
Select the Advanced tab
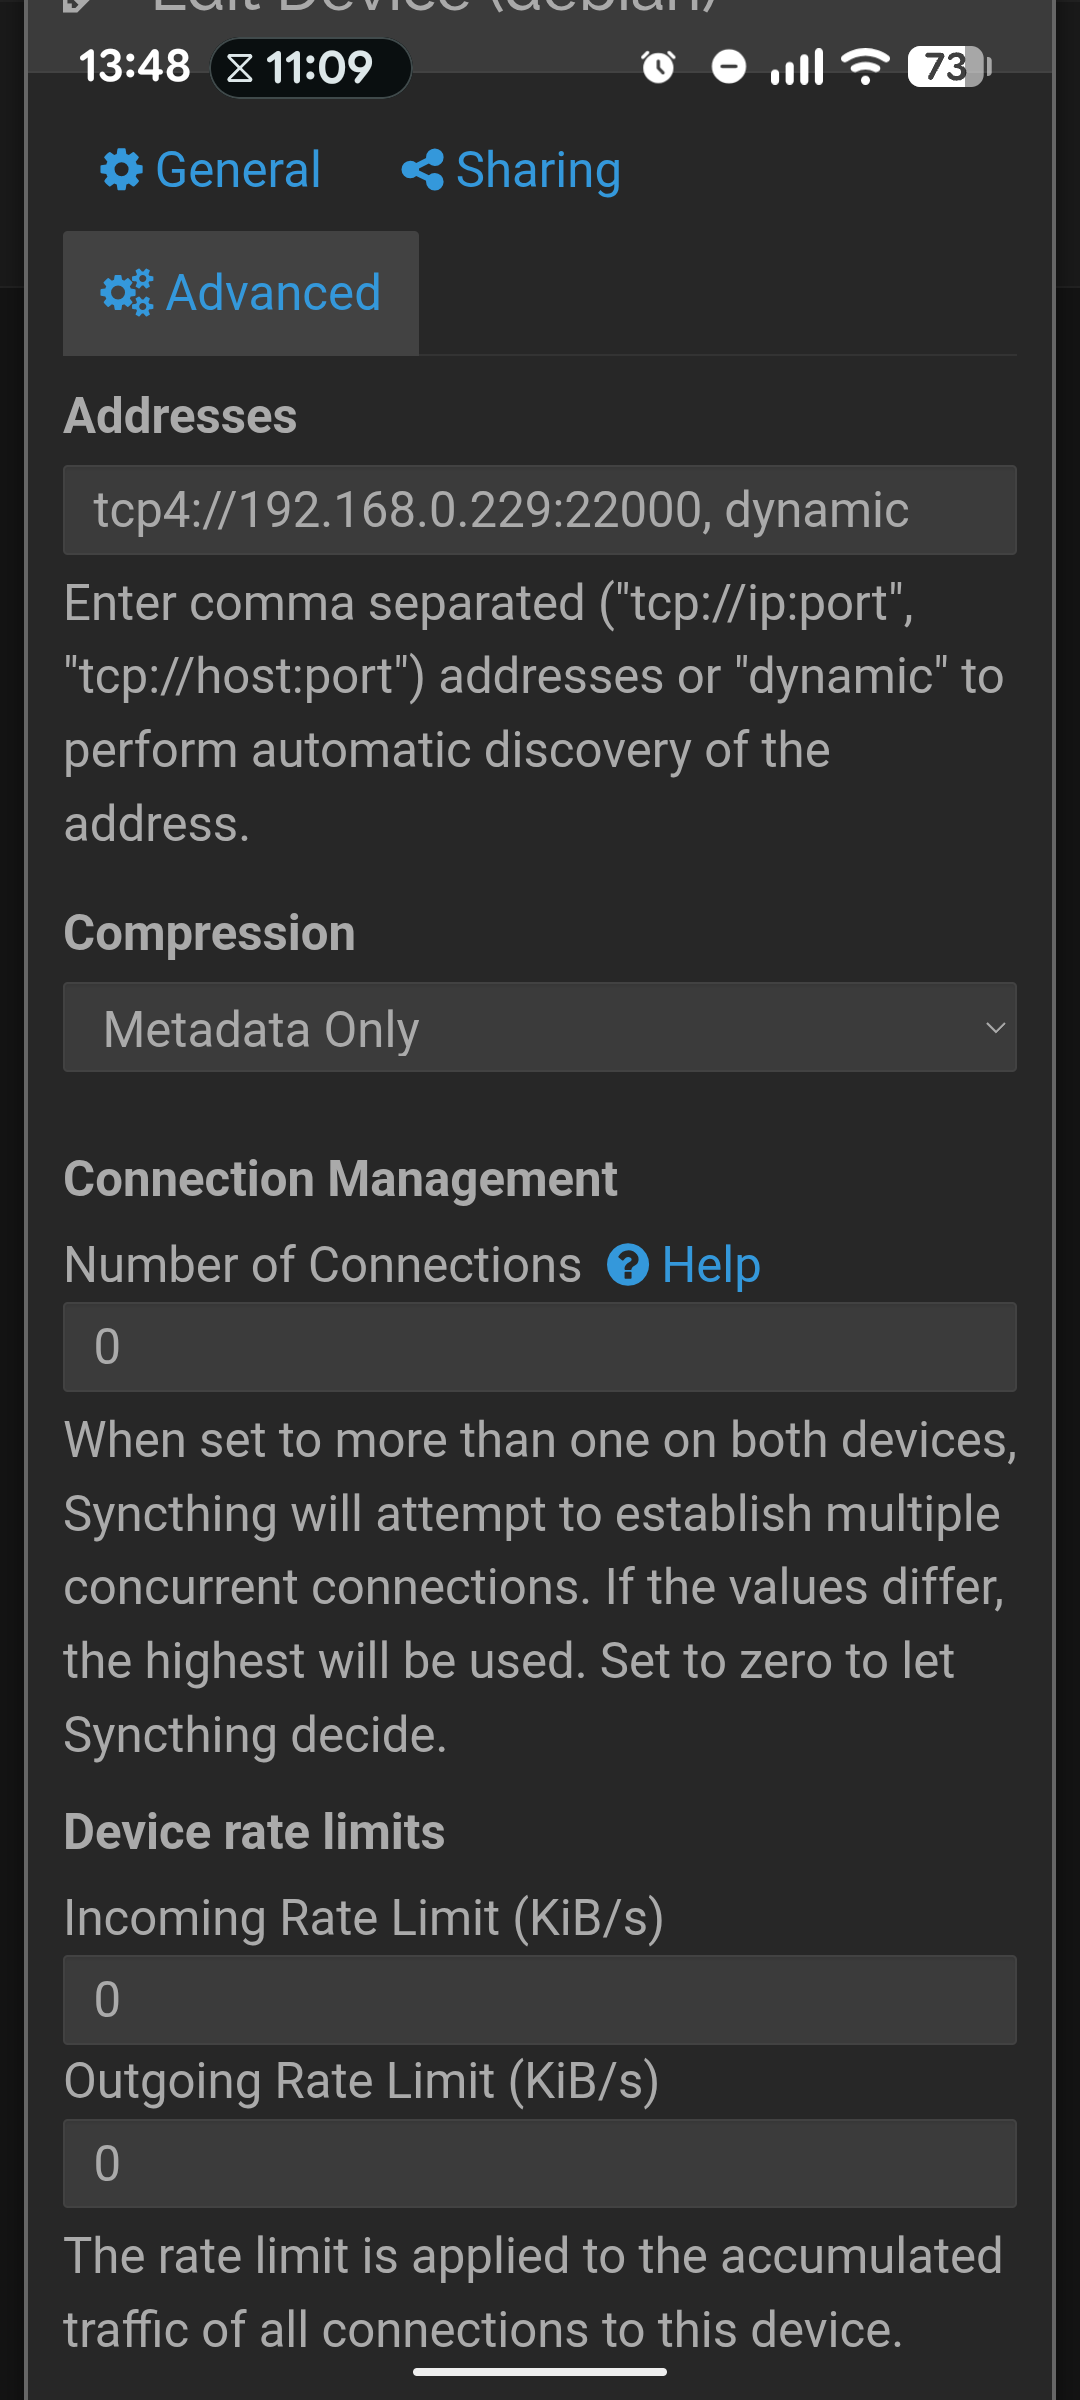pyautogui.click(x=241, y=293)
